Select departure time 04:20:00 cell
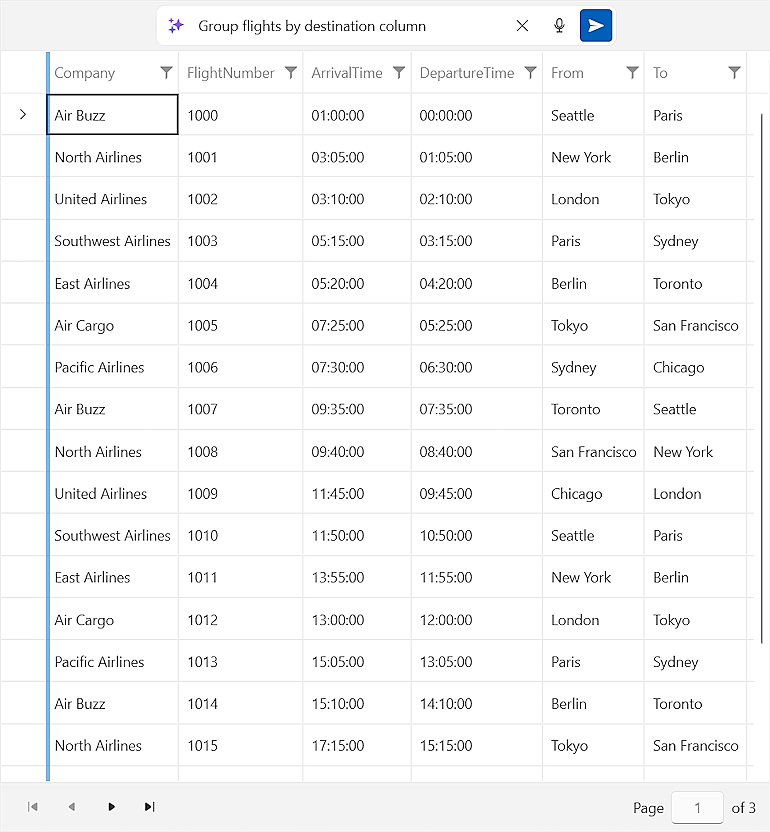 point(477,283)
